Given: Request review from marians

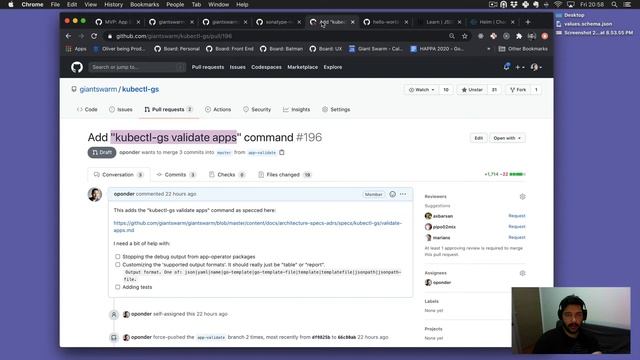Looking at the screenshot, I should click(516, 238).
